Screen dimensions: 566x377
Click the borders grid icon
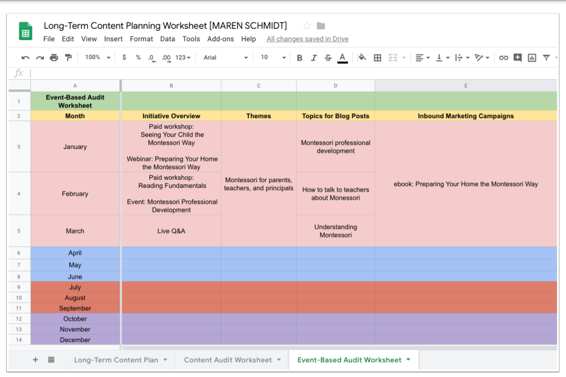click(x=377, y=57)
